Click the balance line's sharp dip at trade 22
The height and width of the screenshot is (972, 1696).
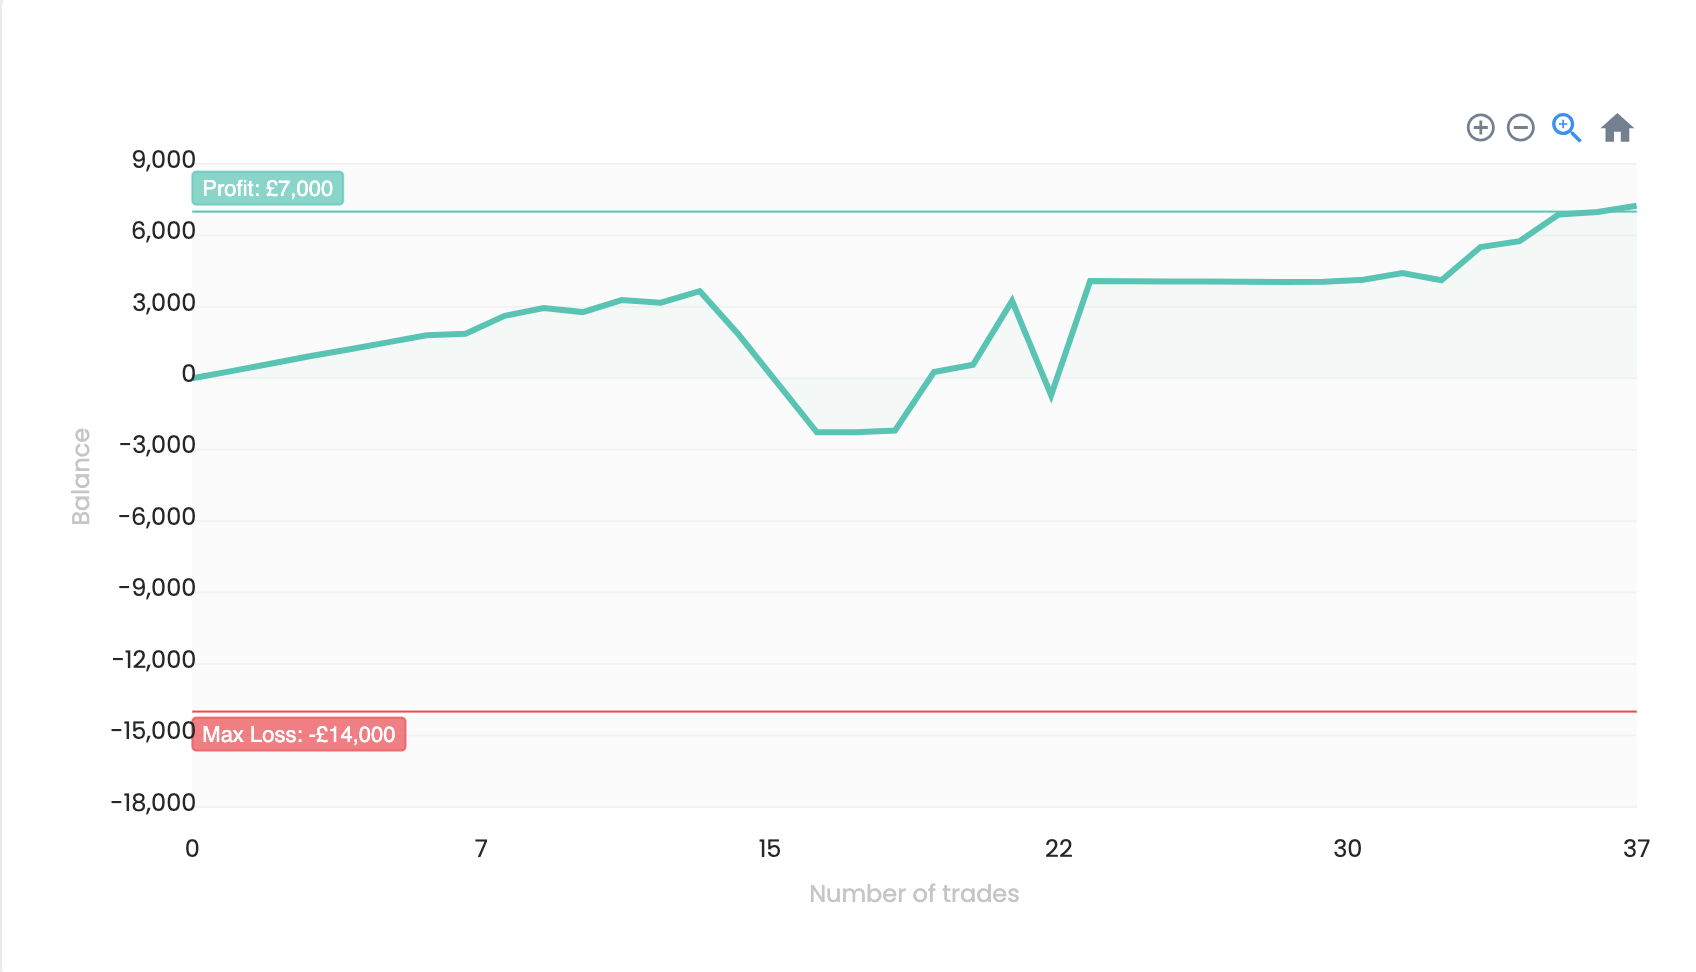[x=1051, y=394]
